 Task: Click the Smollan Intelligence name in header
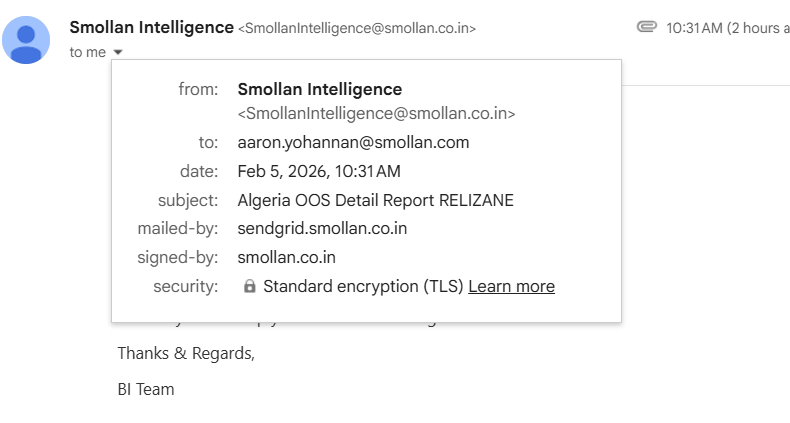(151, 28)
